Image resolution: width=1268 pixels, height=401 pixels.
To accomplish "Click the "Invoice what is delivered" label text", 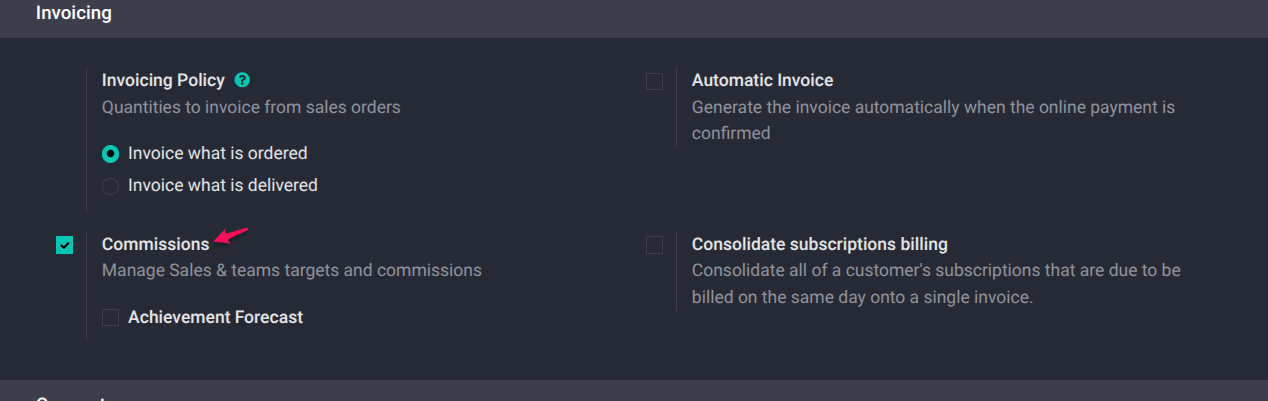I will pos(222,185).
